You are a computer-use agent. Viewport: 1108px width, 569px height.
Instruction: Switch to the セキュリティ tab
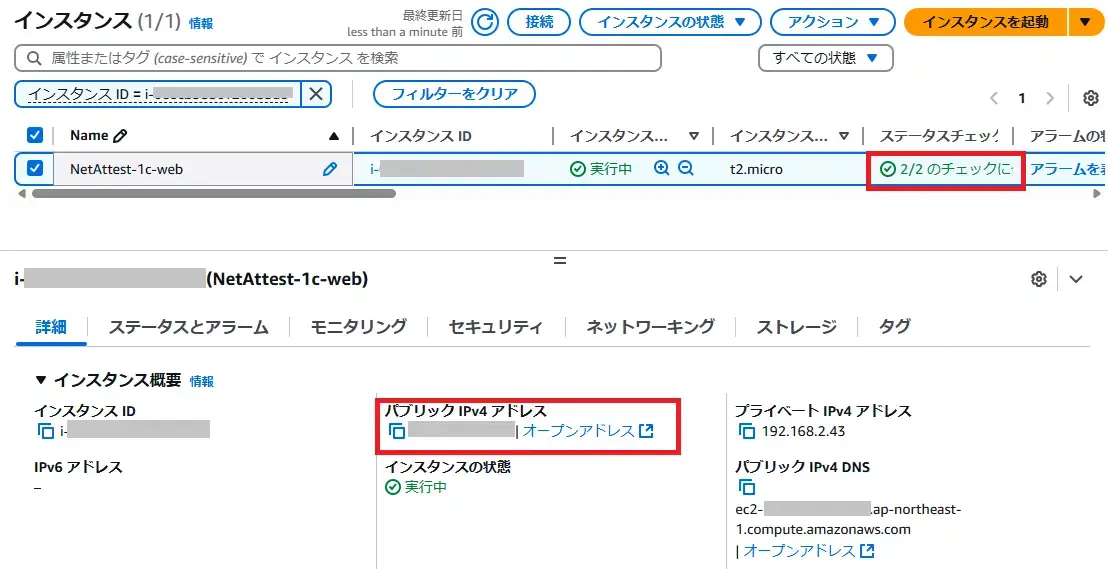tap(495, 327)
